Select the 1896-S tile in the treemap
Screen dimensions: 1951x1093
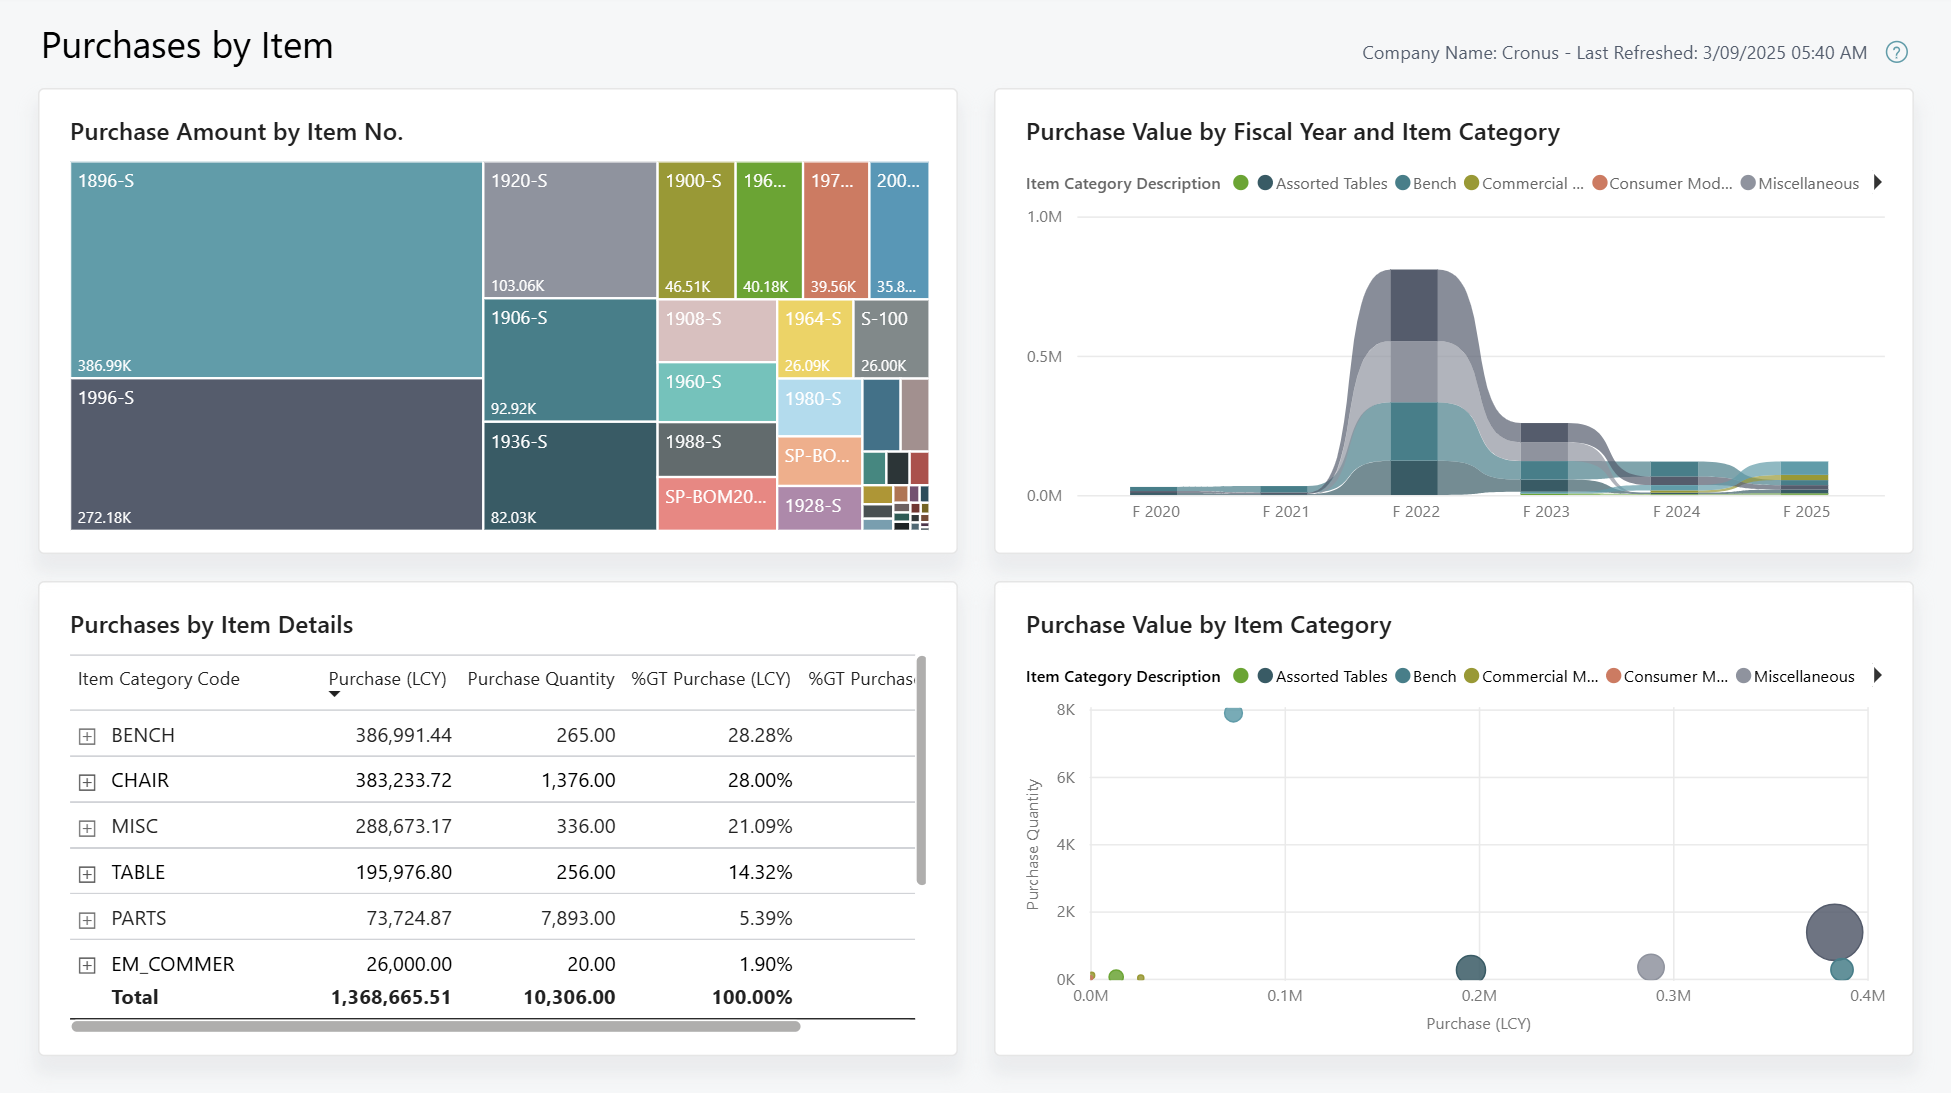[x=276, y=270]
